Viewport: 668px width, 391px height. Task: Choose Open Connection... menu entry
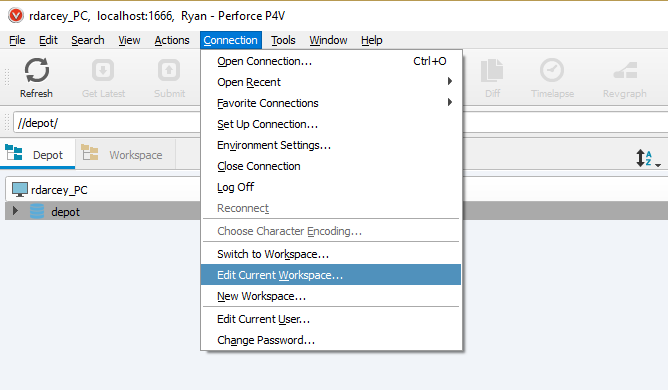click(331, 61)
